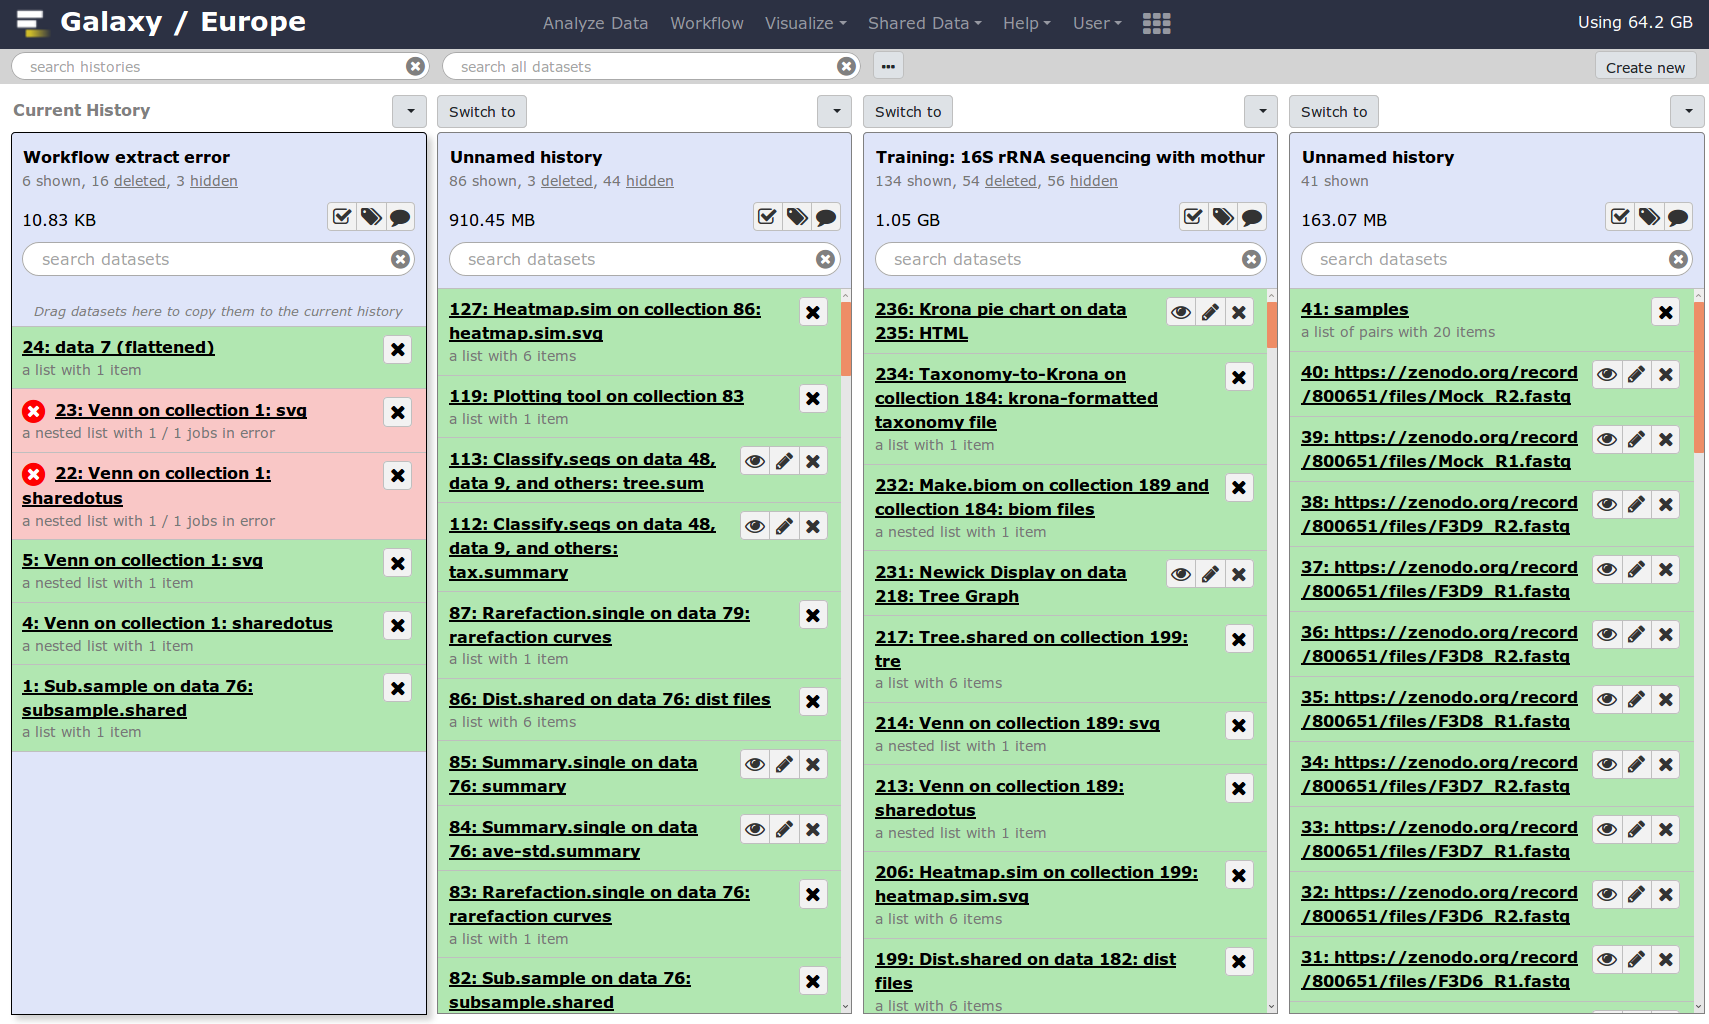Open options dropdown for the 910.45 MB history

[x=835, y=111]
